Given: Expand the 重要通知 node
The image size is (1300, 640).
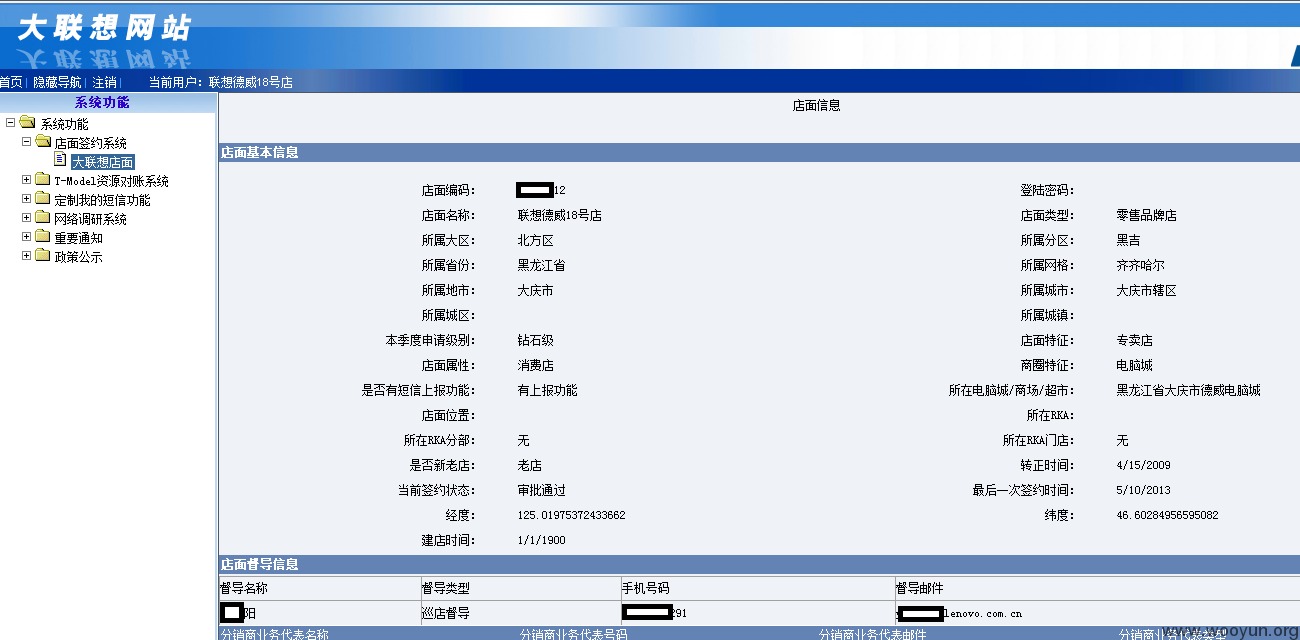Looking at the screenshot, I should tap(27, 237).
